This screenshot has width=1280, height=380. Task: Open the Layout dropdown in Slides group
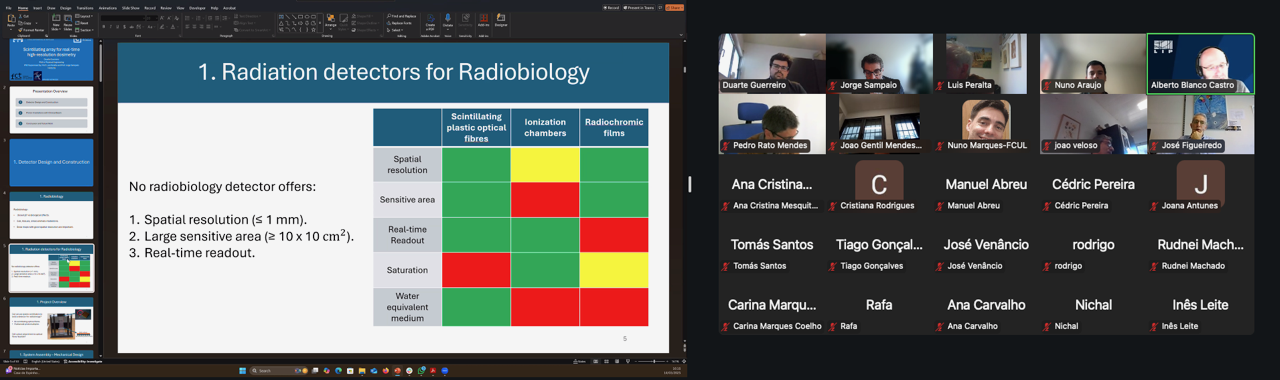click(x=84, y=16)
